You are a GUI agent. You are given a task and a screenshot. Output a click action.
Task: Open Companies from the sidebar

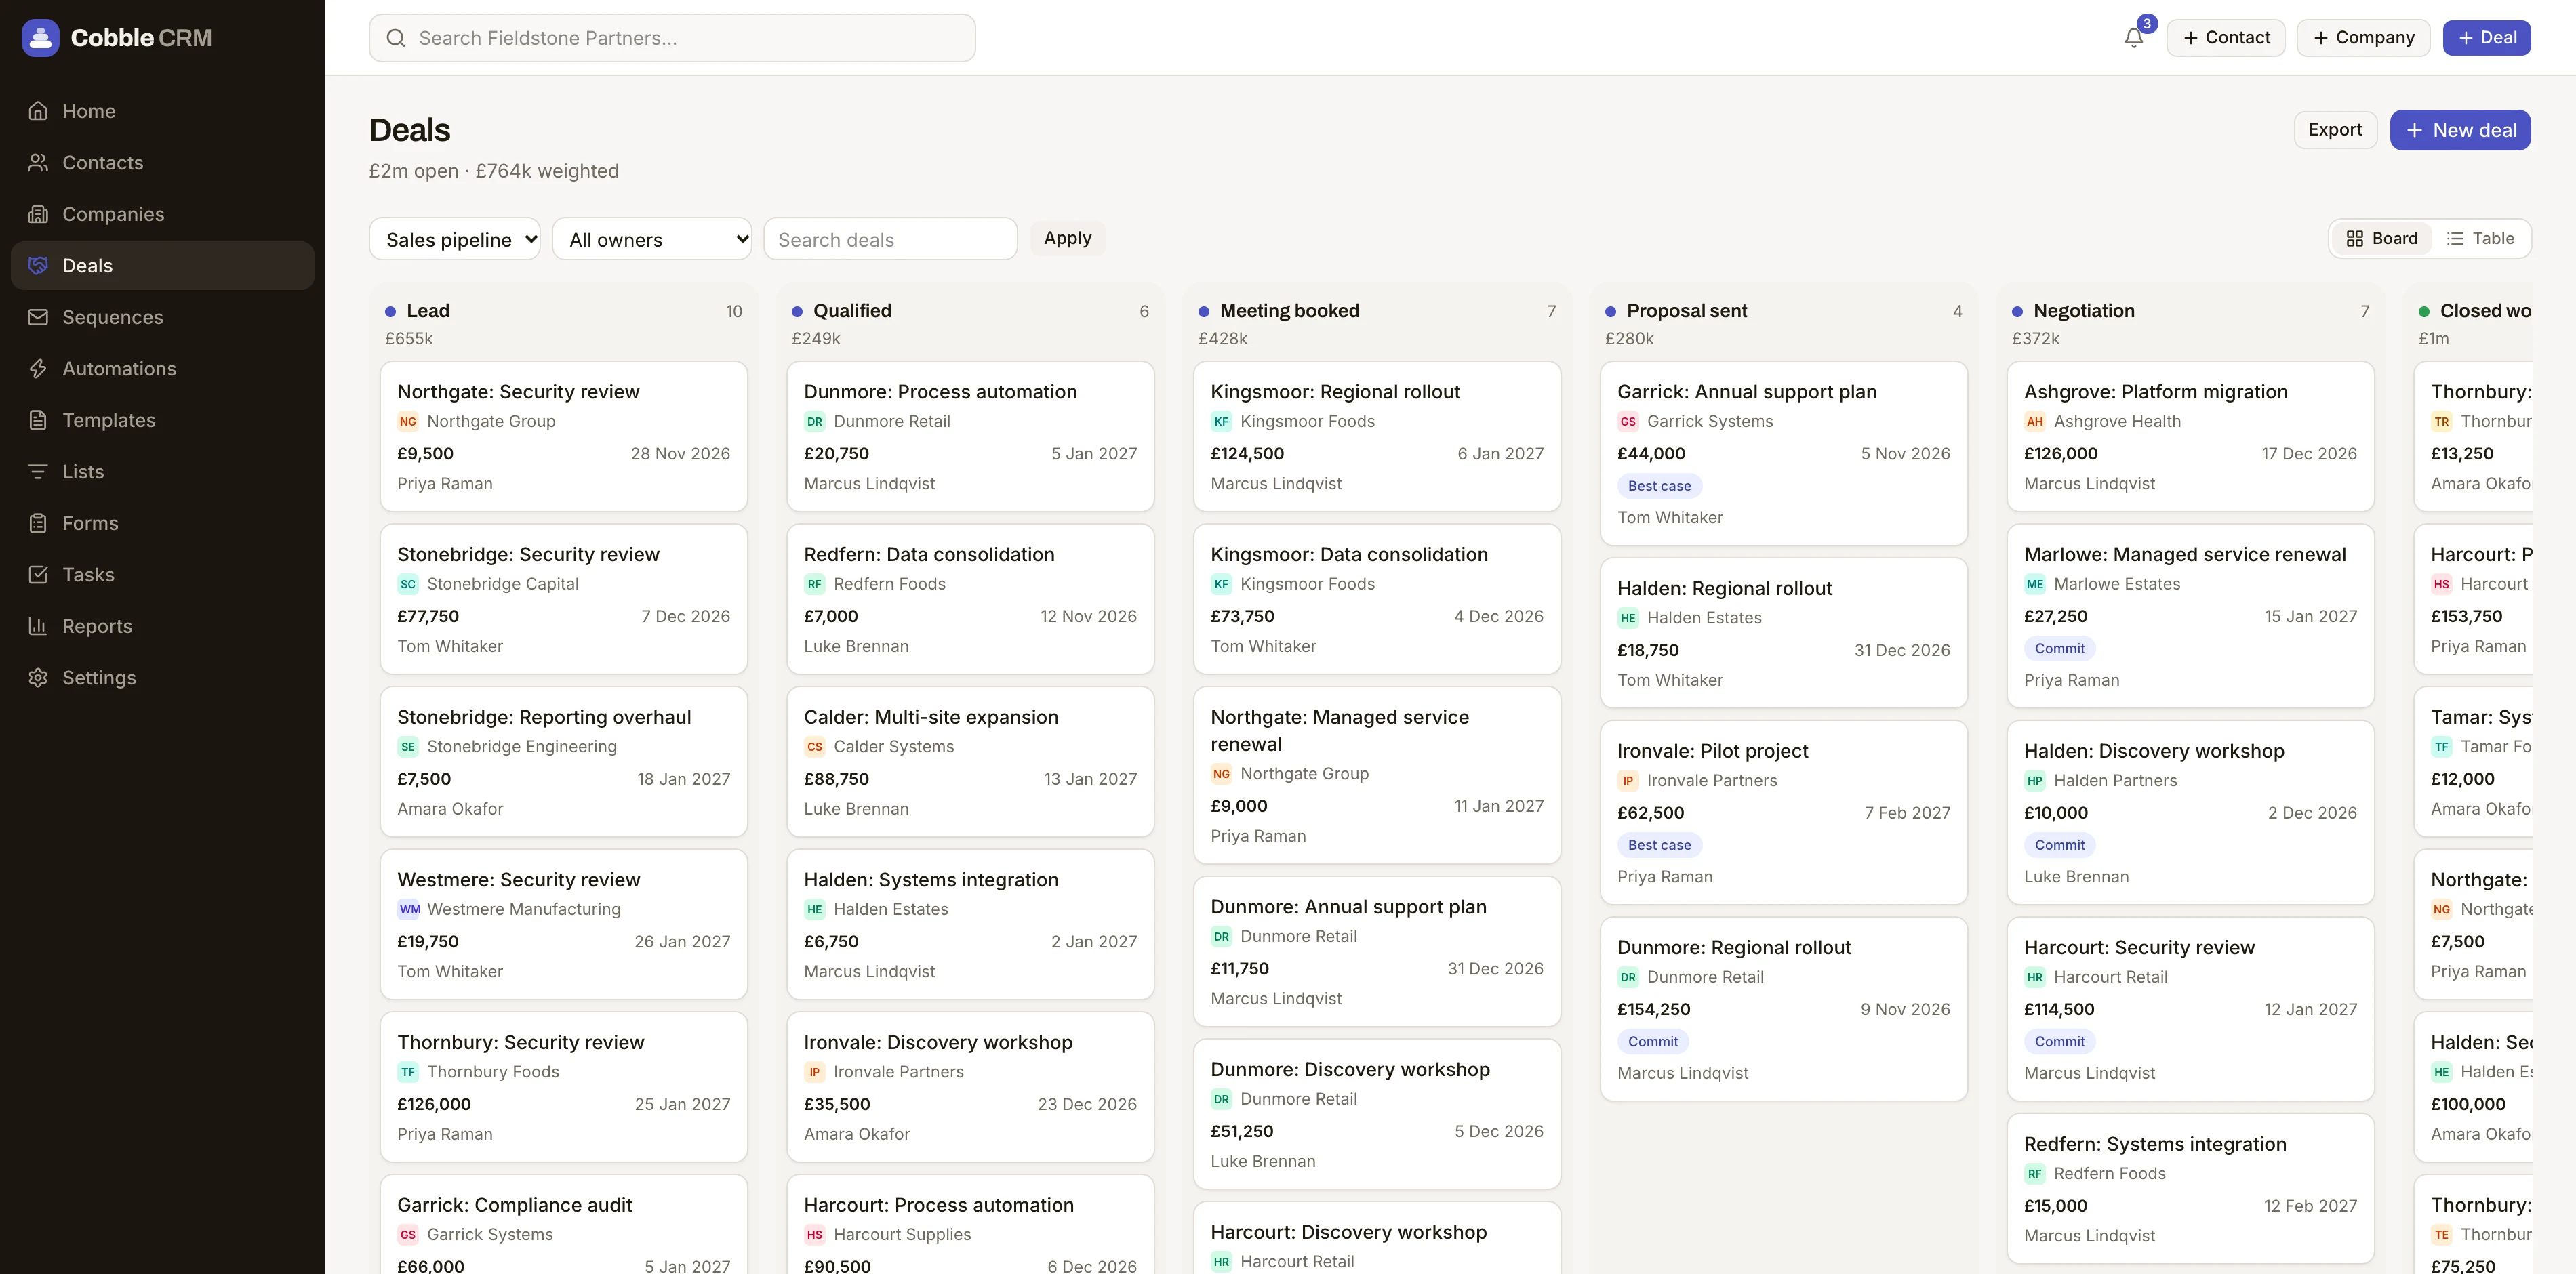pyautogui.click(x=162, y=214)
